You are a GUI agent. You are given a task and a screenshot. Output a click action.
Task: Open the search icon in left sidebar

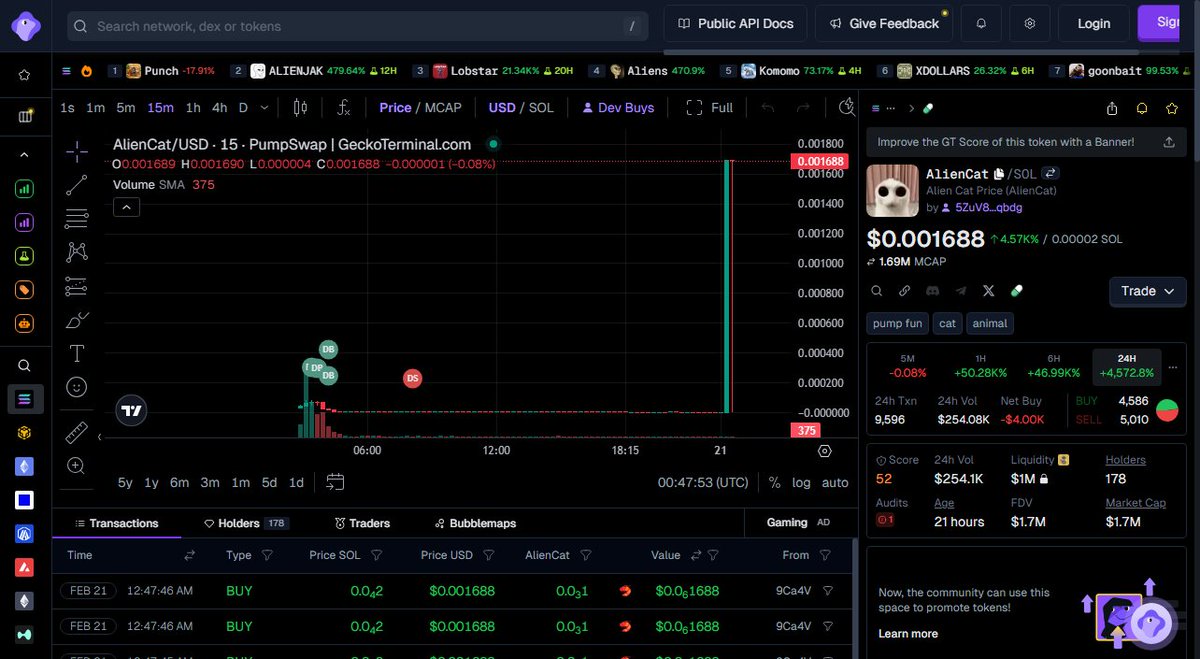[24, 366]
